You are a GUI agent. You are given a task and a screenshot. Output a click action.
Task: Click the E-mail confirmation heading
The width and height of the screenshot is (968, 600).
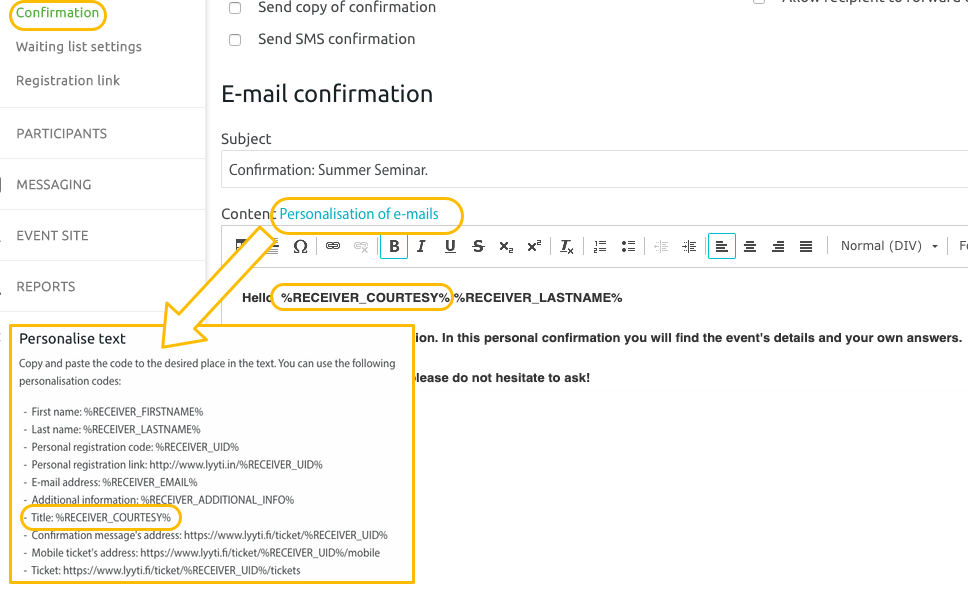[x=327, y=94]
